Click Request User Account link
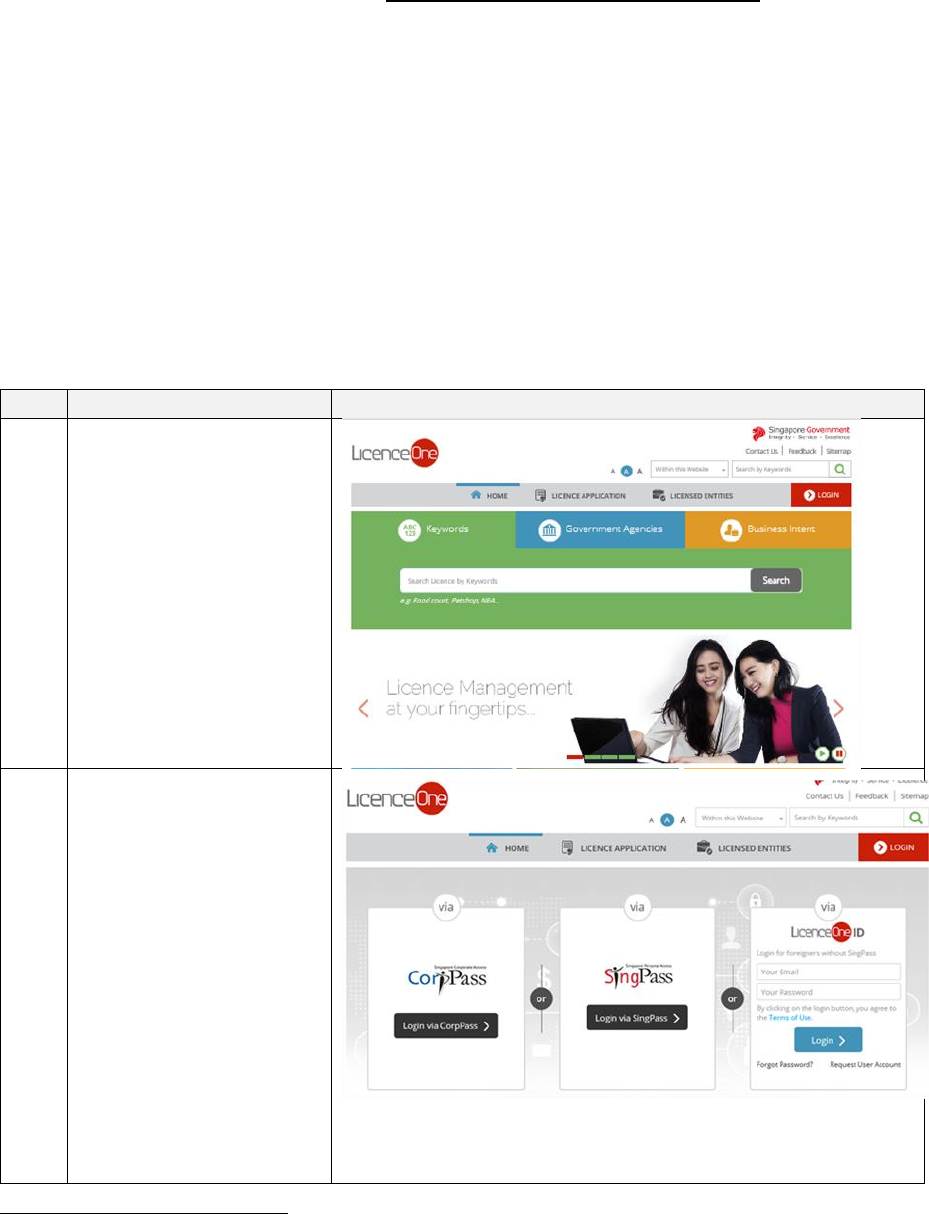This screenshot has height=1214, width=929. click(865, 1065)
